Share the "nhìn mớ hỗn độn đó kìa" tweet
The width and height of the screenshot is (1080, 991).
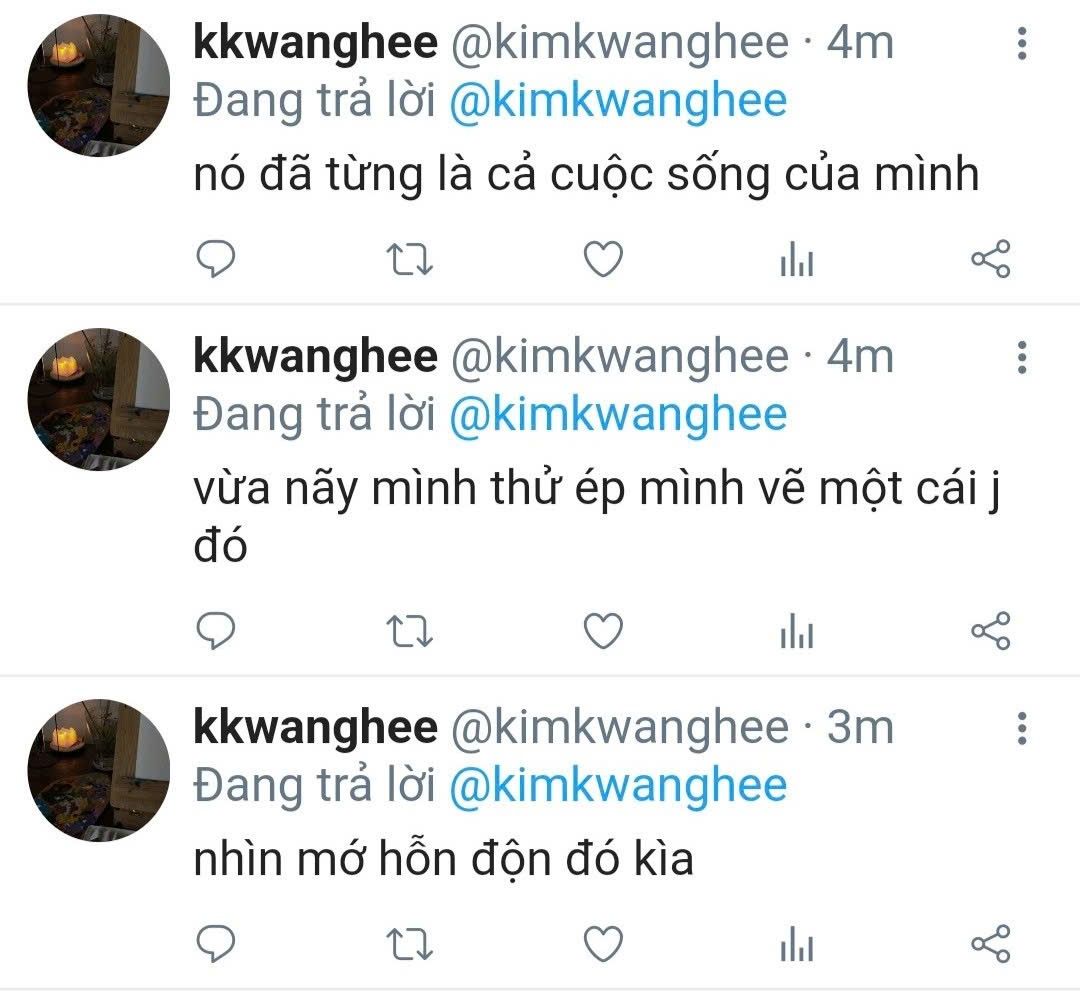tap(990, 943)
